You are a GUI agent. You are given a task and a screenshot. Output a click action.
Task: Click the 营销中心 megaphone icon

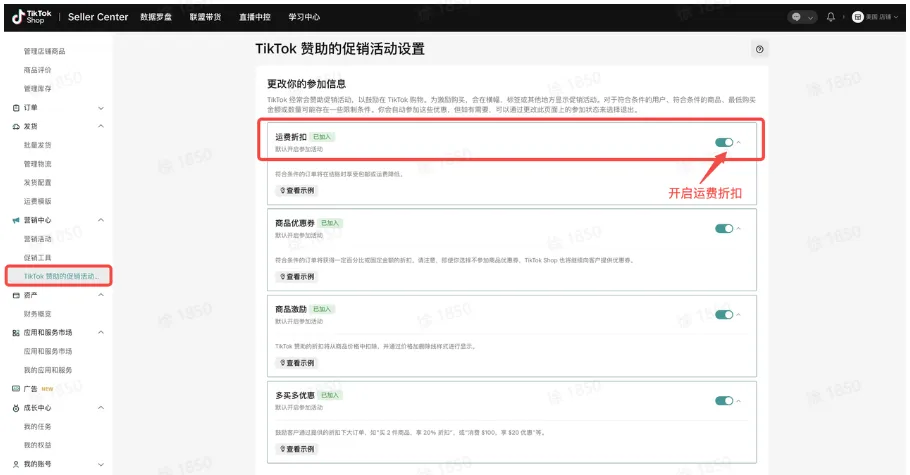pos(16,220)
